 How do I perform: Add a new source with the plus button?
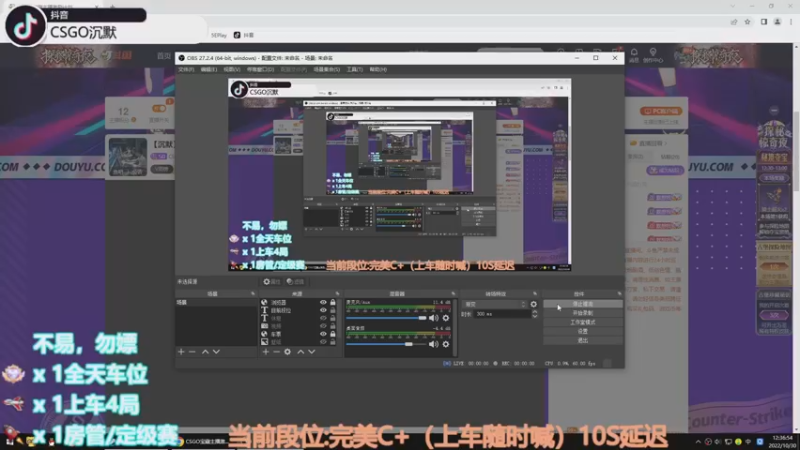(265, 352)
